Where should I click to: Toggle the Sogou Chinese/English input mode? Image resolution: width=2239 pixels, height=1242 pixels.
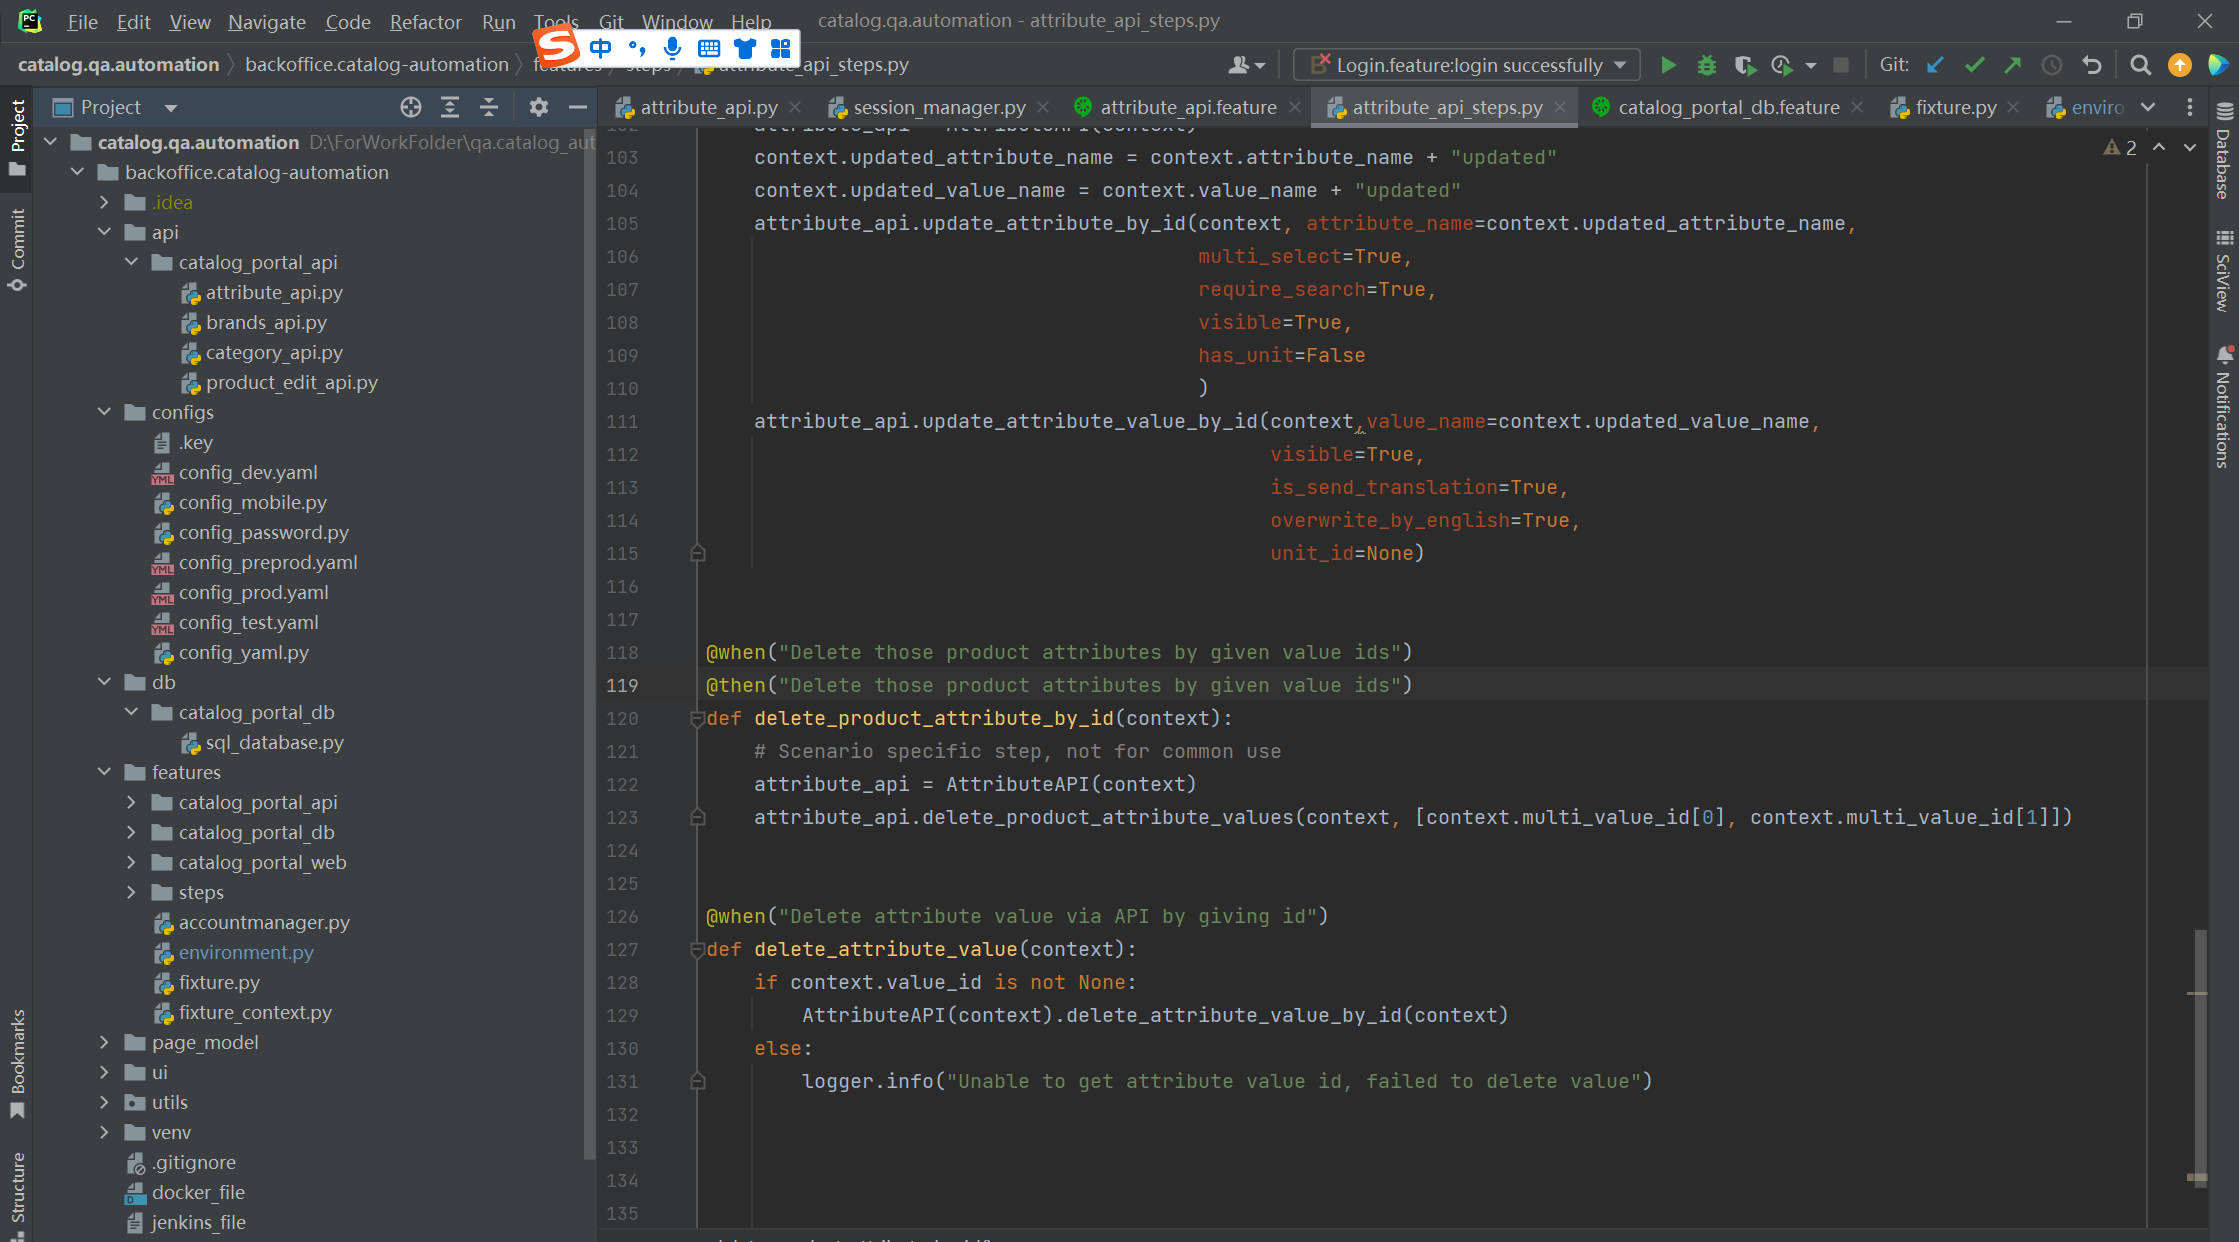tap(600, 47)
